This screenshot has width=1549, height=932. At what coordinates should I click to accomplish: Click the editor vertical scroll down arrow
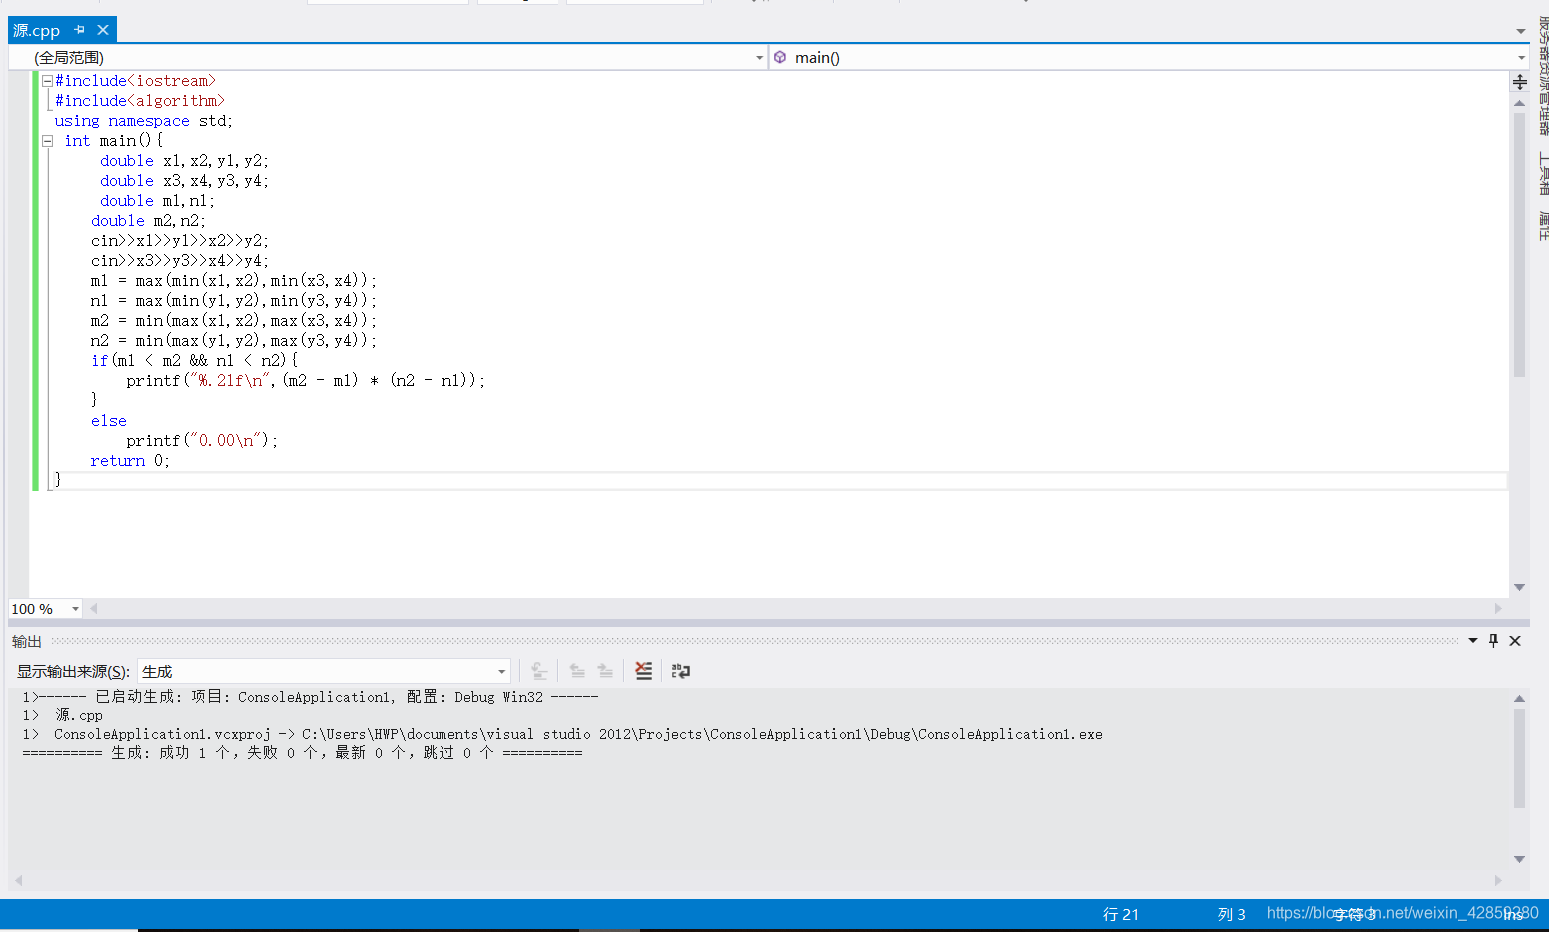(x=1519, y=587)
